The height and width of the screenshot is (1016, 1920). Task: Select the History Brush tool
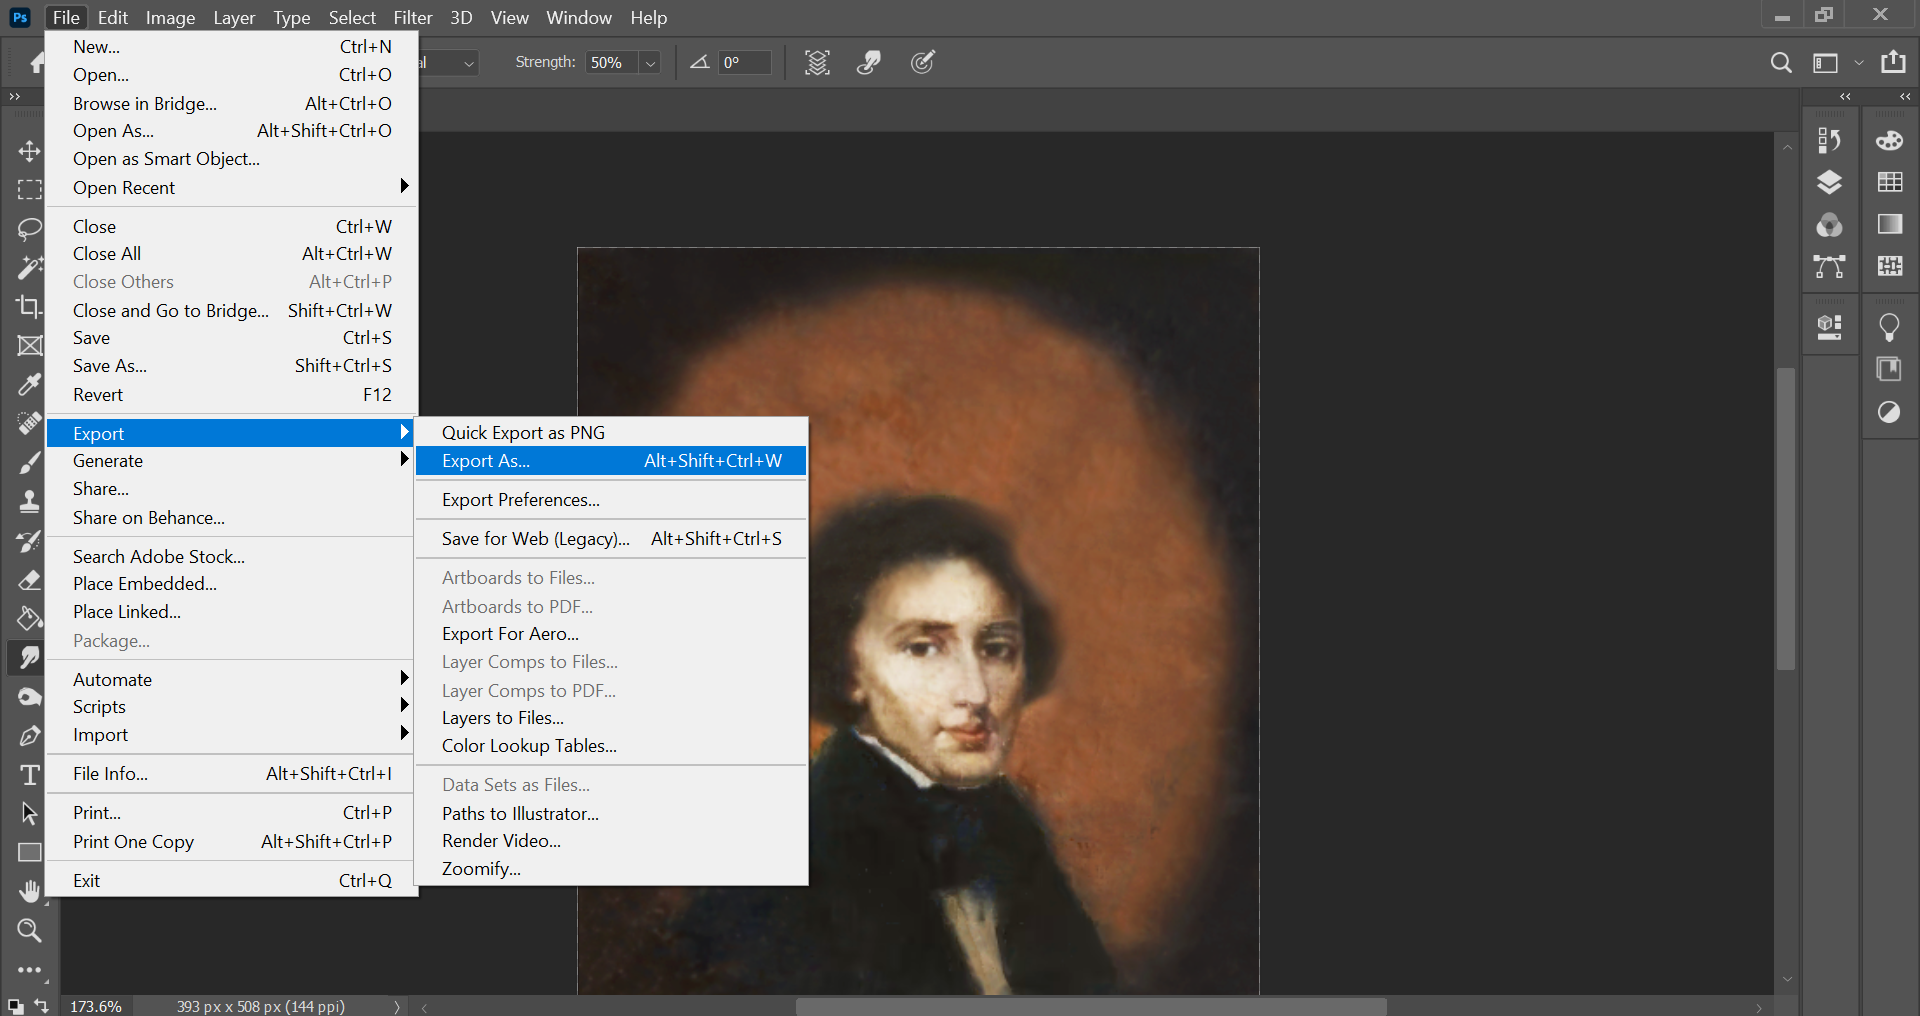pos(29,541)
